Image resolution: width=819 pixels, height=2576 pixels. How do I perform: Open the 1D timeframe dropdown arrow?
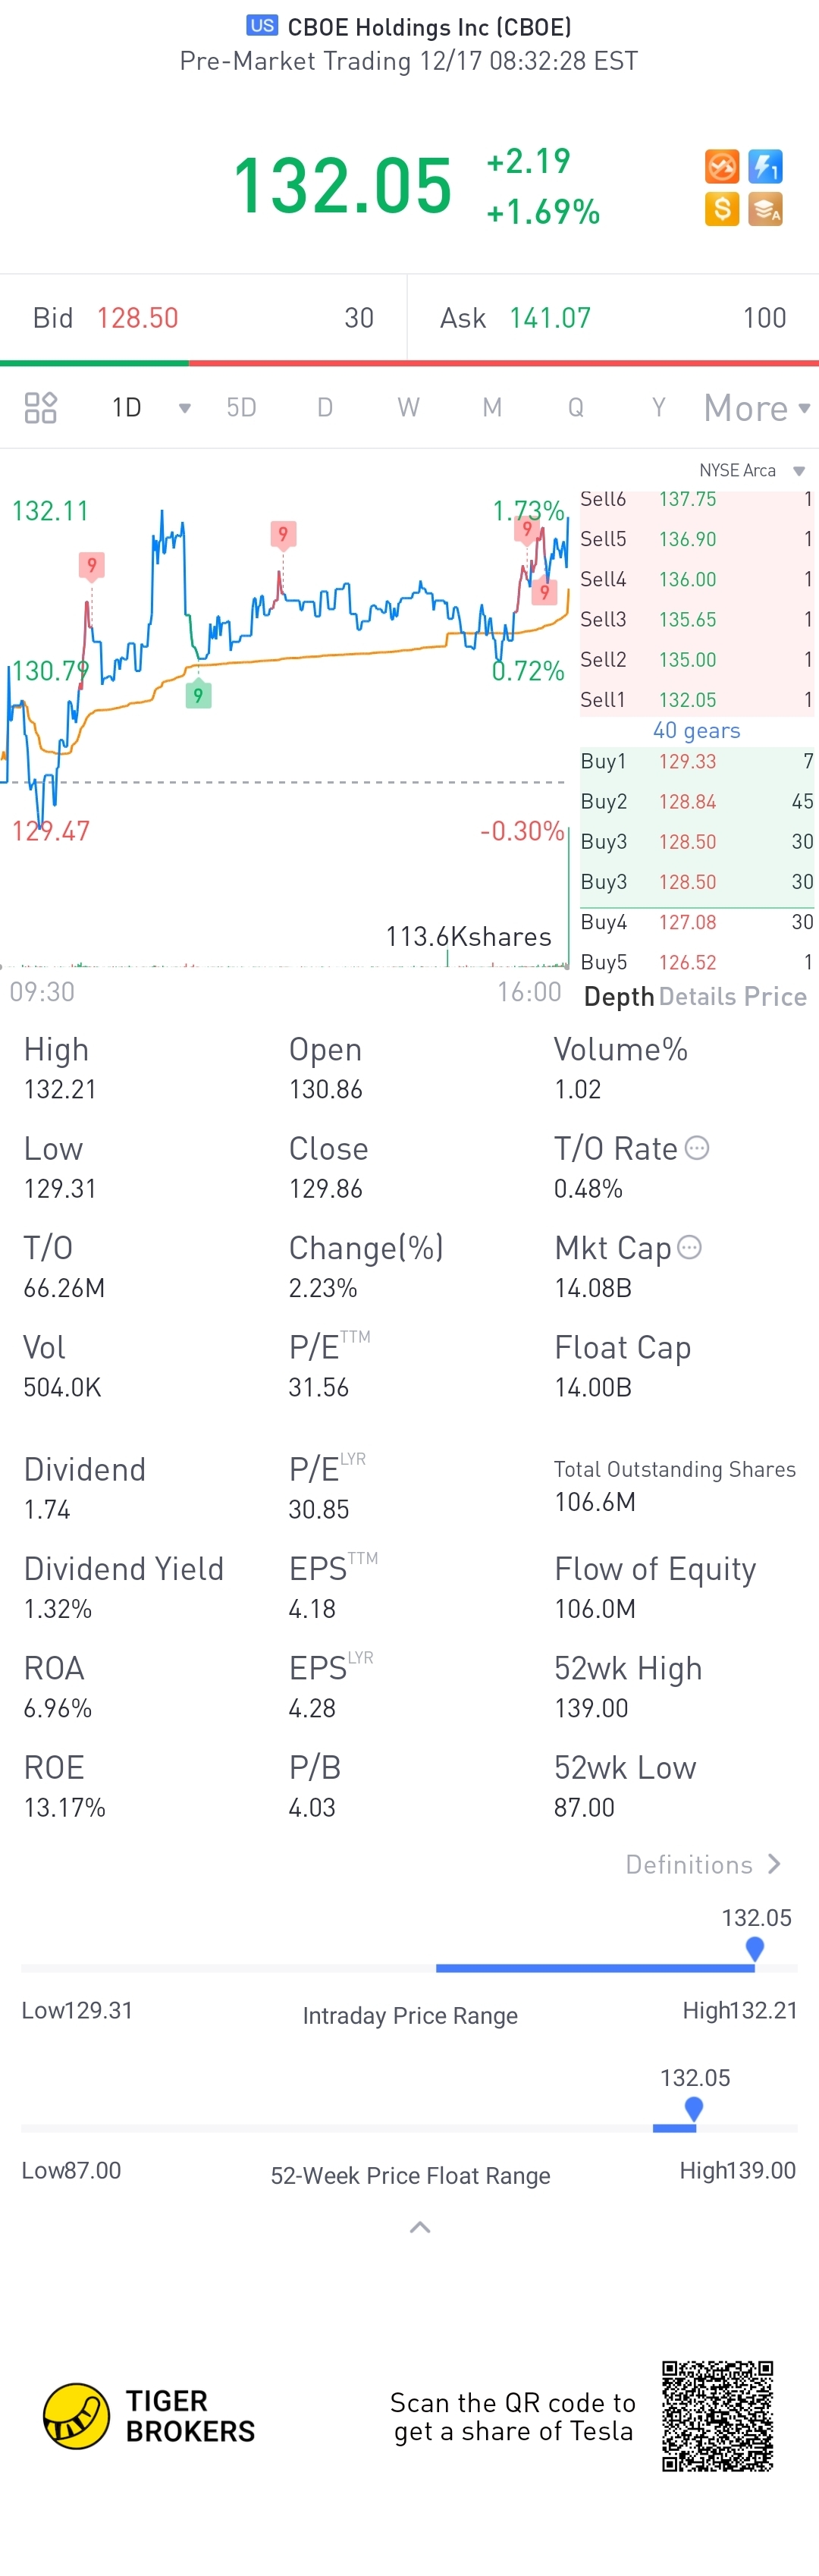tap(184, 408)
